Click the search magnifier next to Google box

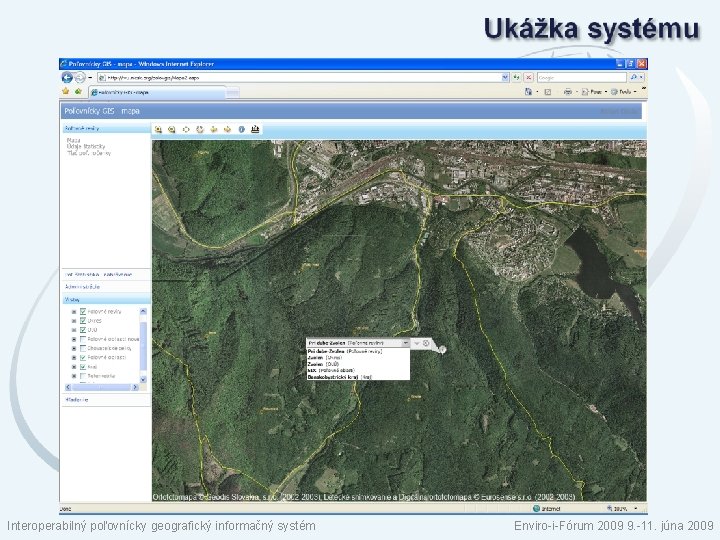click(x=634, y=78)
